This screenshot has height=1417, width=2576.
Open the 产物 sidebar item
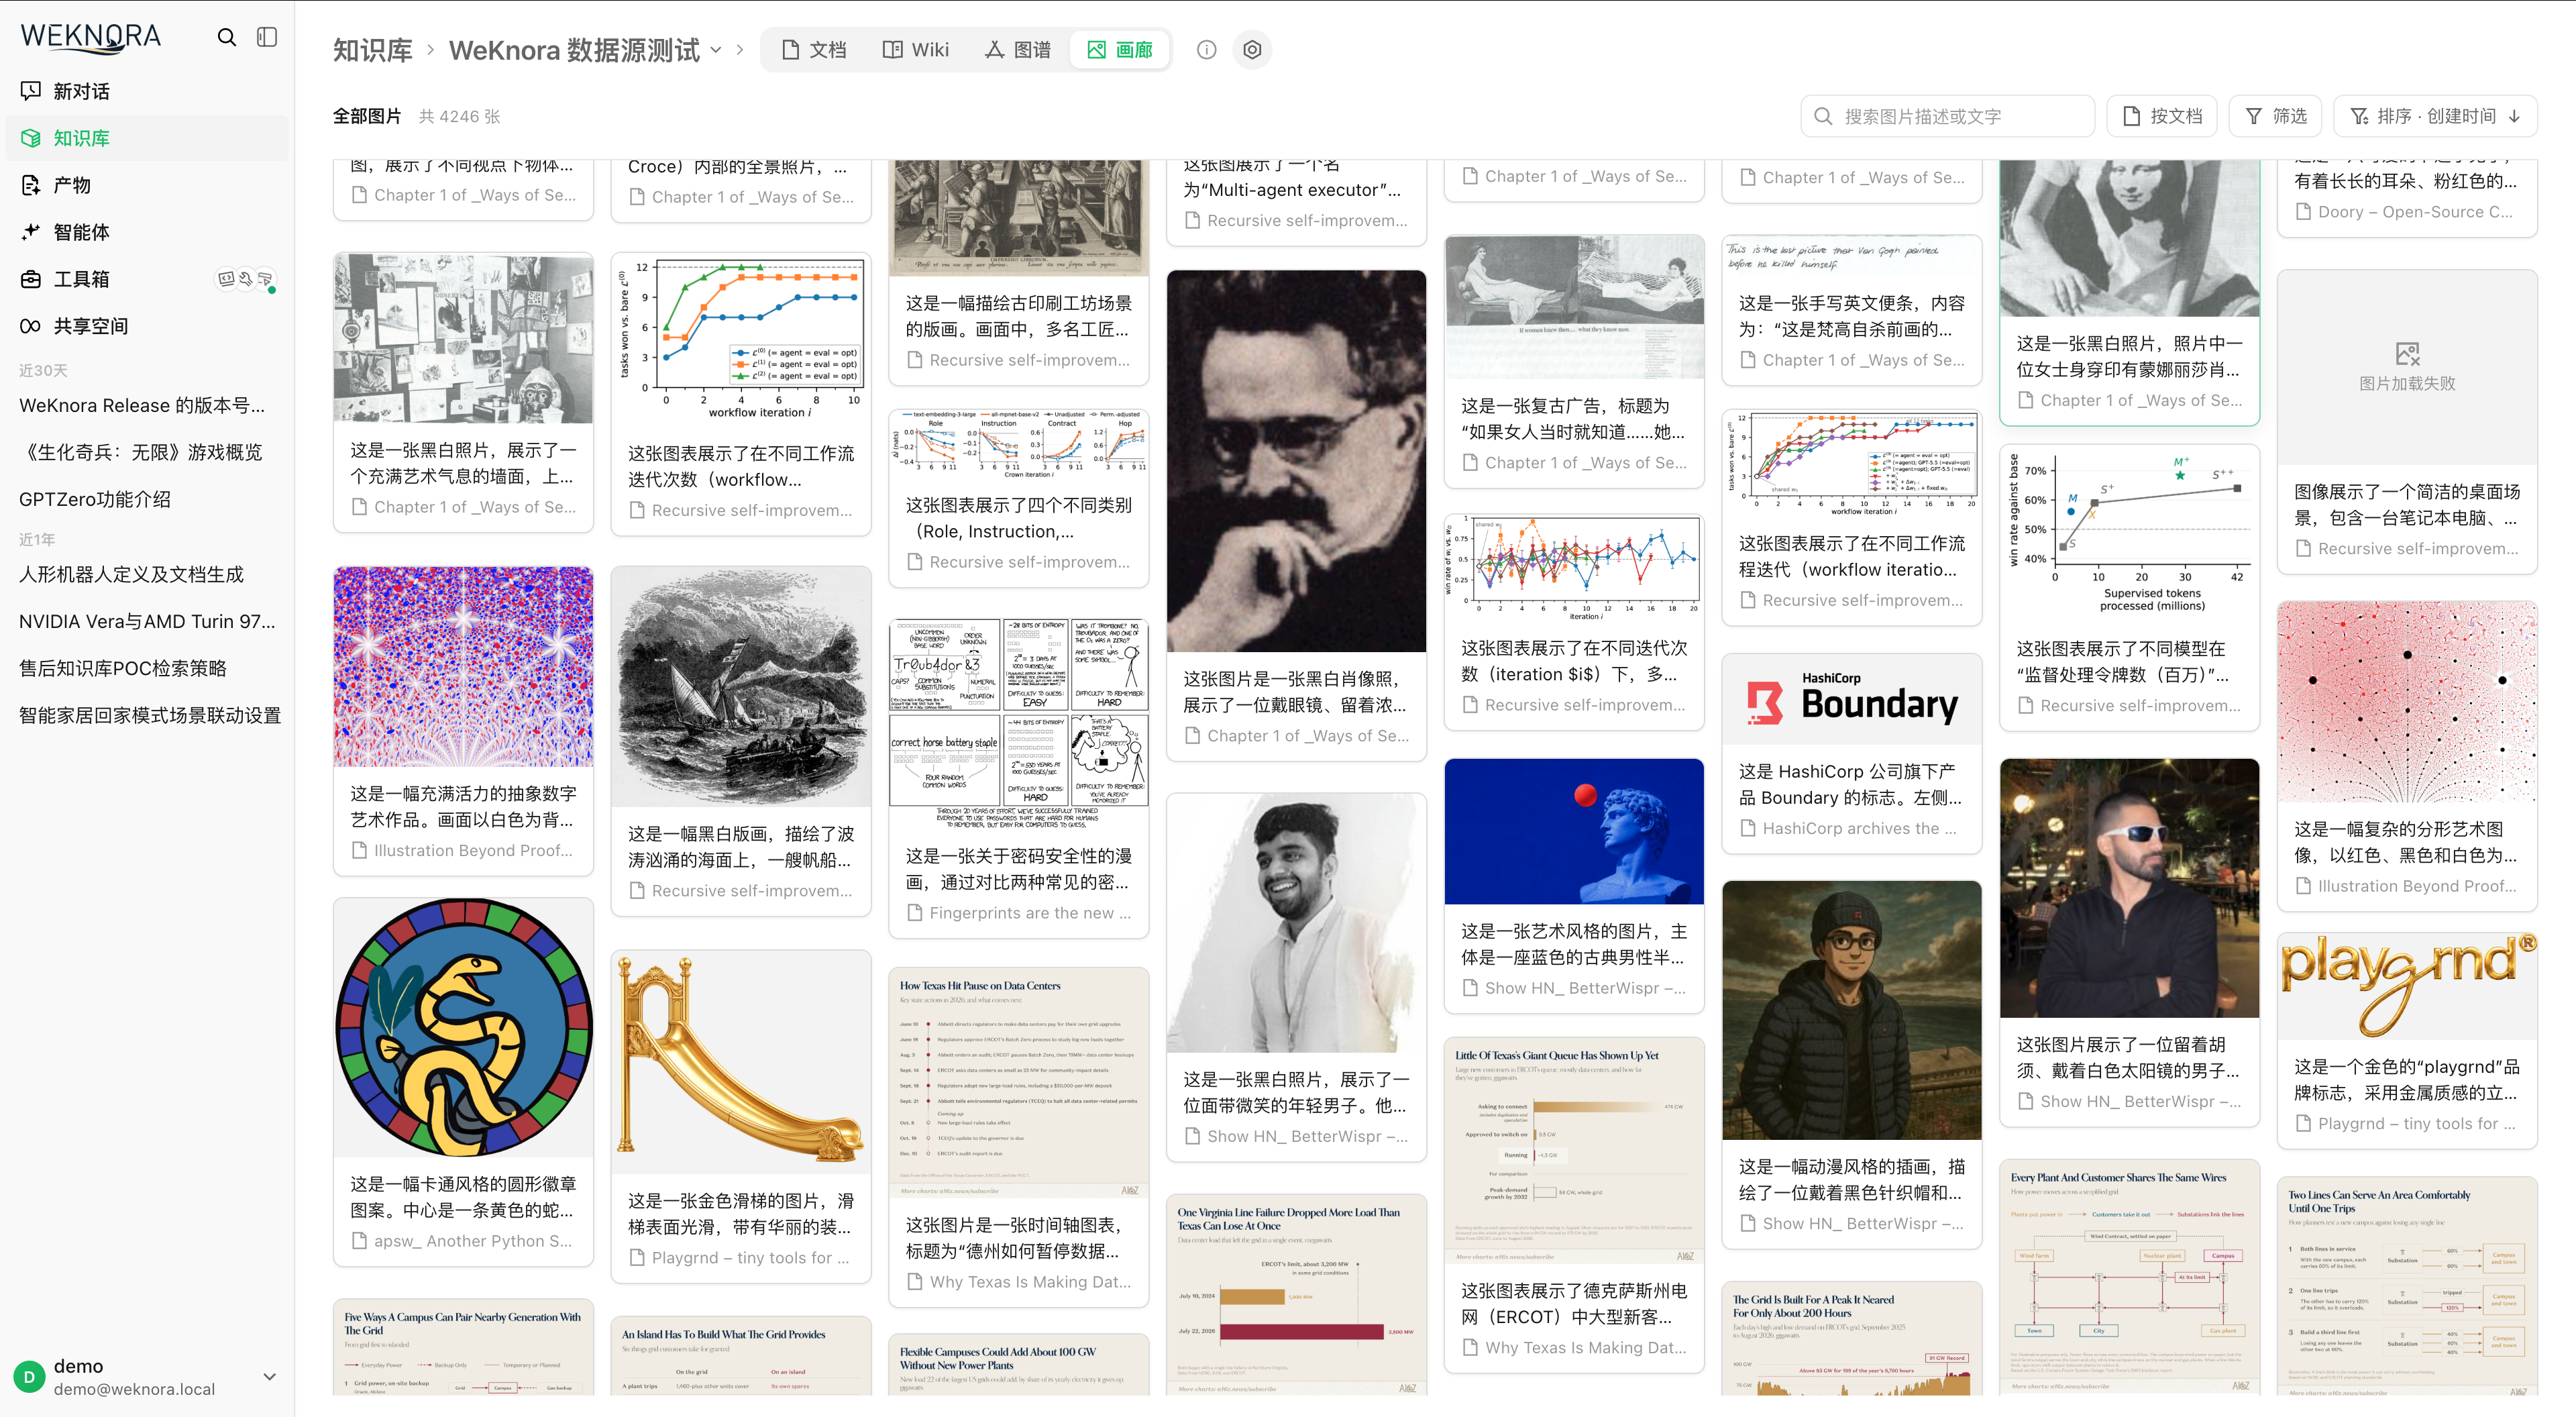(147, 185)
